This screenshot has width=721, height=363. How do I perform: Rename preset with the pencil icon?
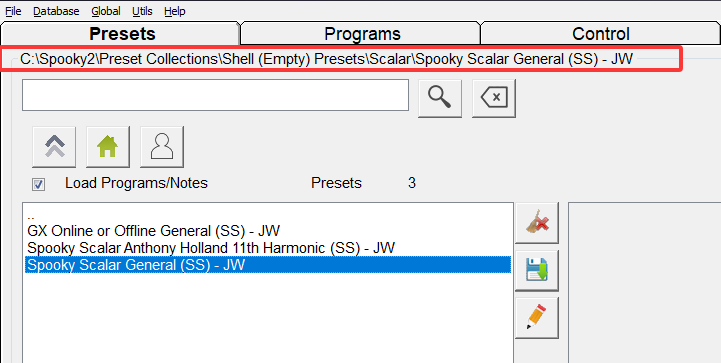[x=537, y=318]
